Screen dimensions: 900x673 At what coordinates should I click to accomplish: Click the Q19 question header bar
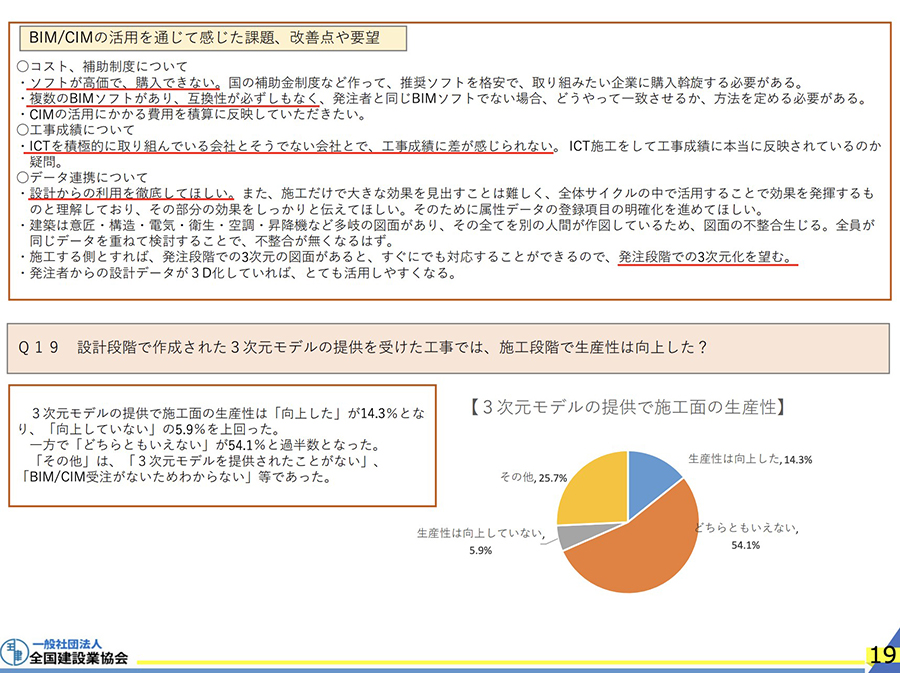click(x=449, y=347)
